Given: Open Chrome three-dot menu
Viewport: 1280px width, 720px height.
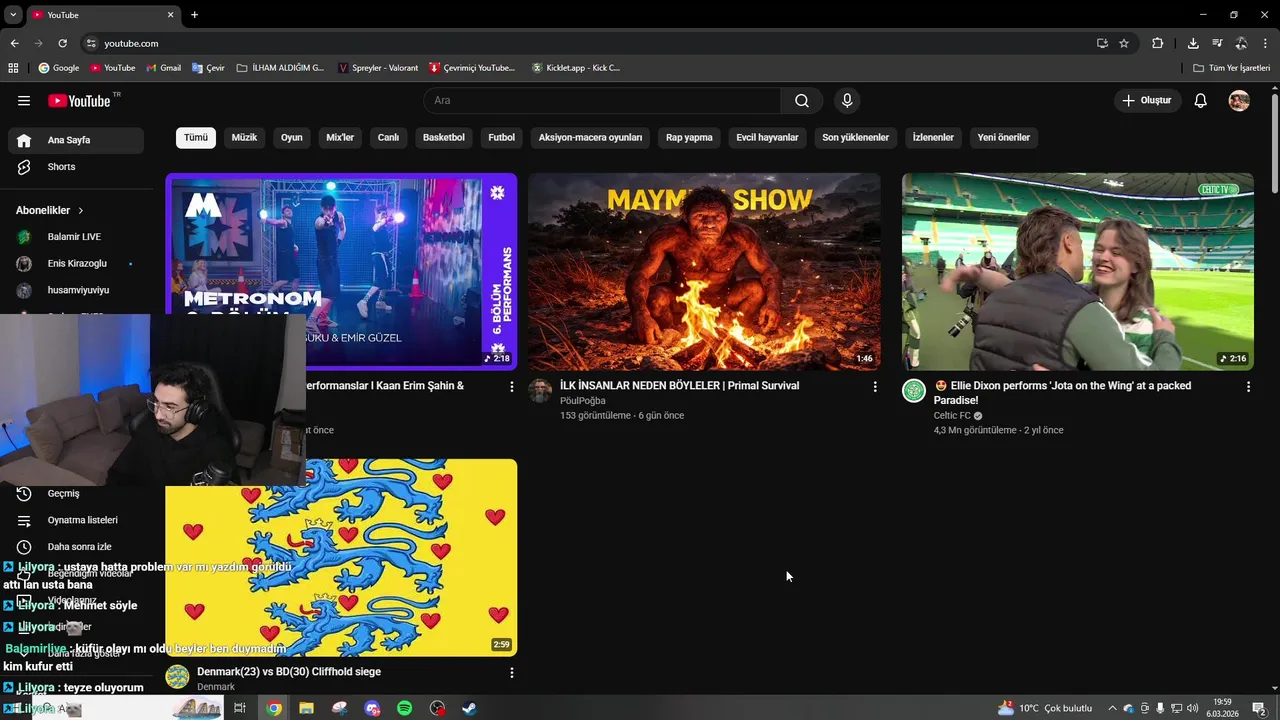Looking at the screenshot, I should 1266,43.
